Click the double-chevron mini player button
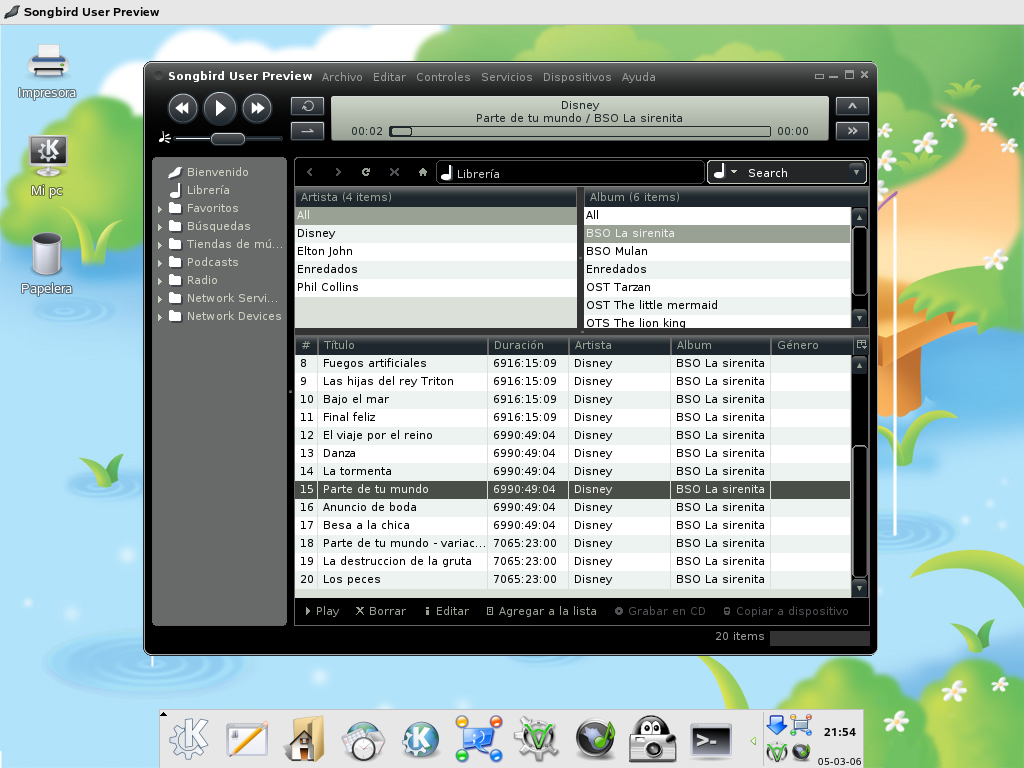This screenshot has width=1024, height=768. (852, 131)
